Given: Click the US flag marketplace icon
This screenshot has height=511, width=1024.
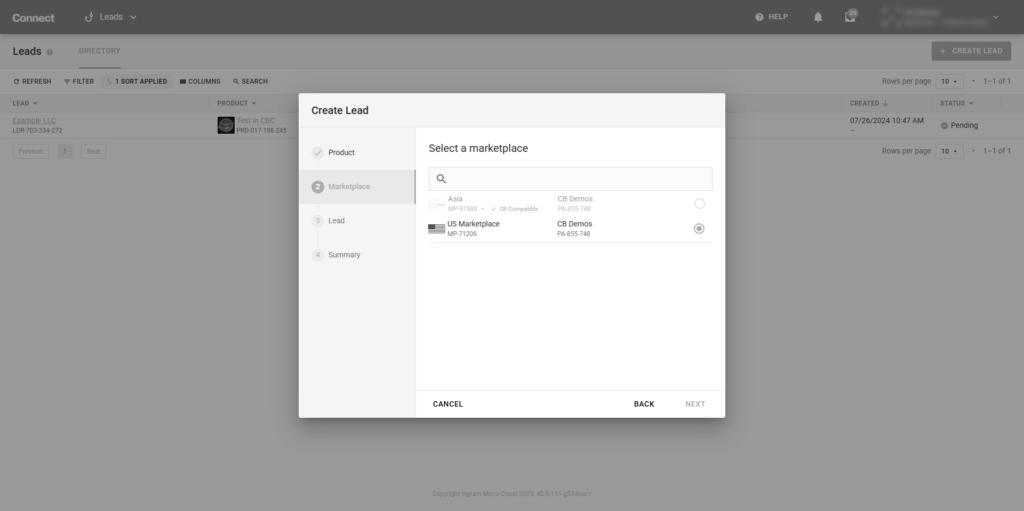Looking at the screenshot, I should pyautogui.click(x=436, y=229).
